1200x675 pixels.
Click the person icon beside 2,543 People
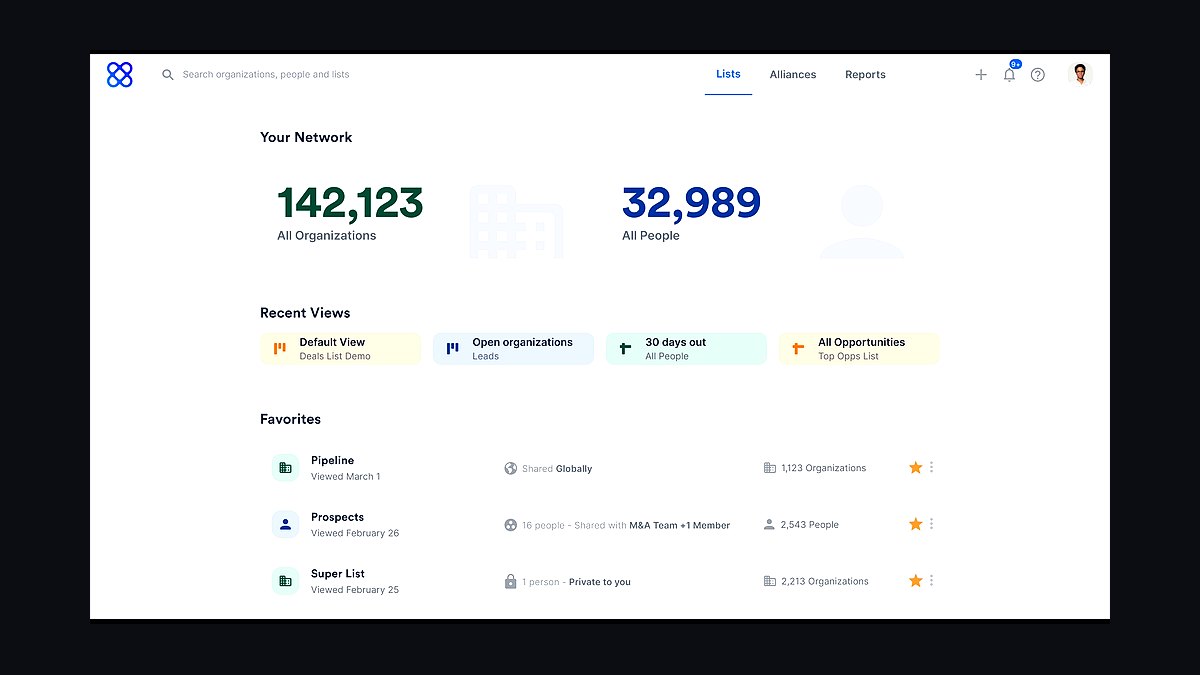769,524
